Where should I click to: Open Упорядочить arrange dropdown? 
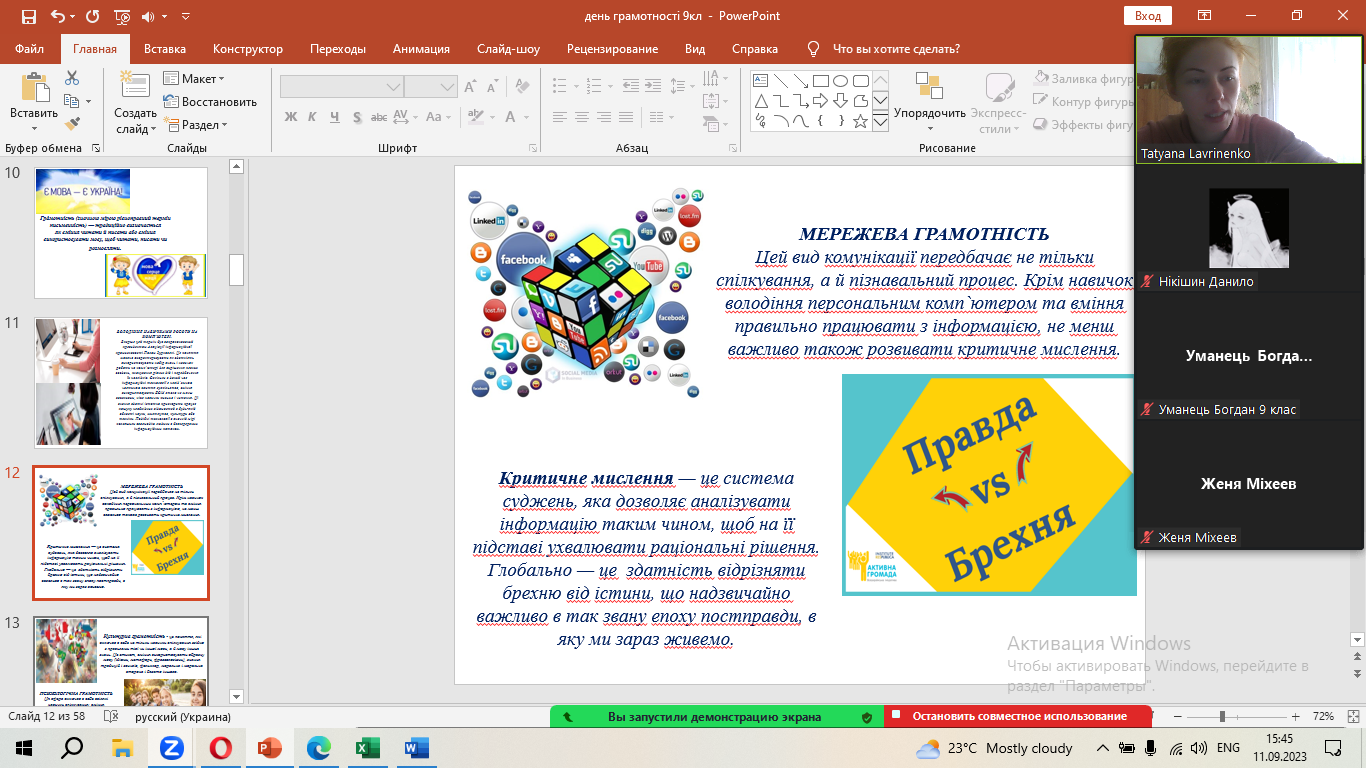pos(930,103)
